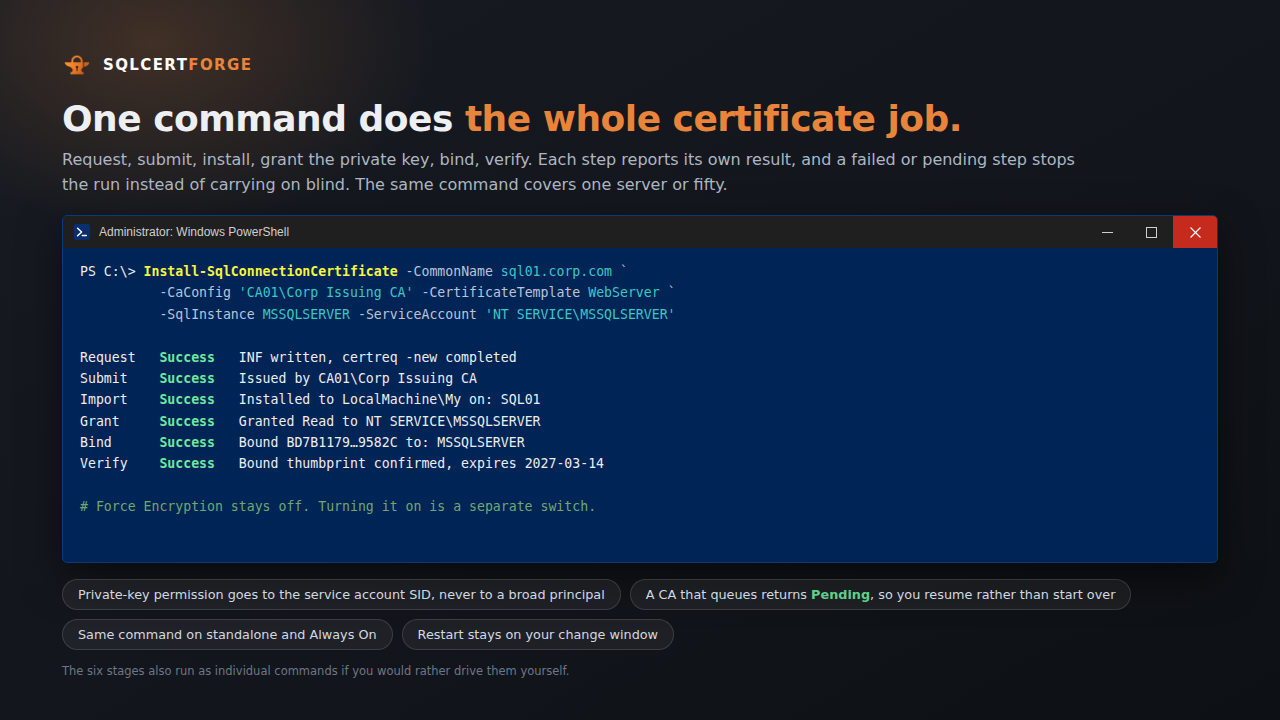Click the Success status on the Grant row
The image size is (1280, 720).
(x=187, y=421)
